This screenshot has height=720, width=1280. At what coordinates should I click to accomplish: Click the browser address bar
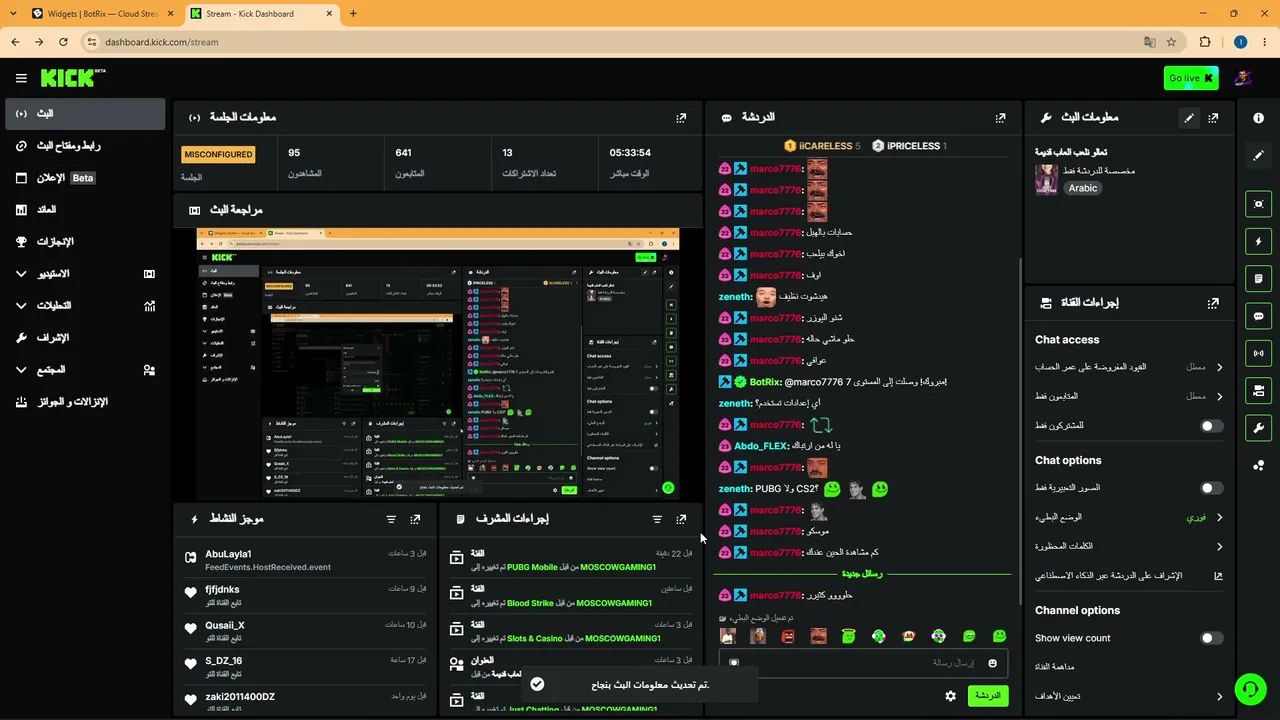[620, 42]
